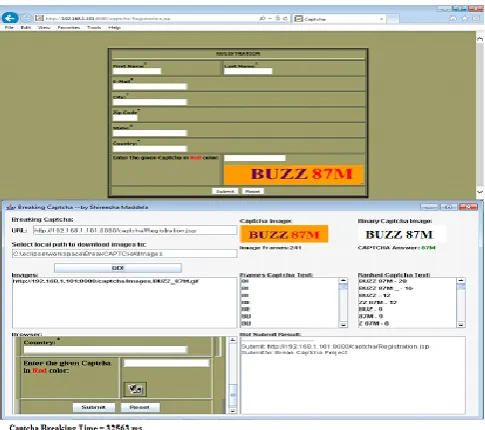485x430 pixels.
Task: Click the browser Tools gear icon
Action: pyautogui.click(x=476, y=18)
